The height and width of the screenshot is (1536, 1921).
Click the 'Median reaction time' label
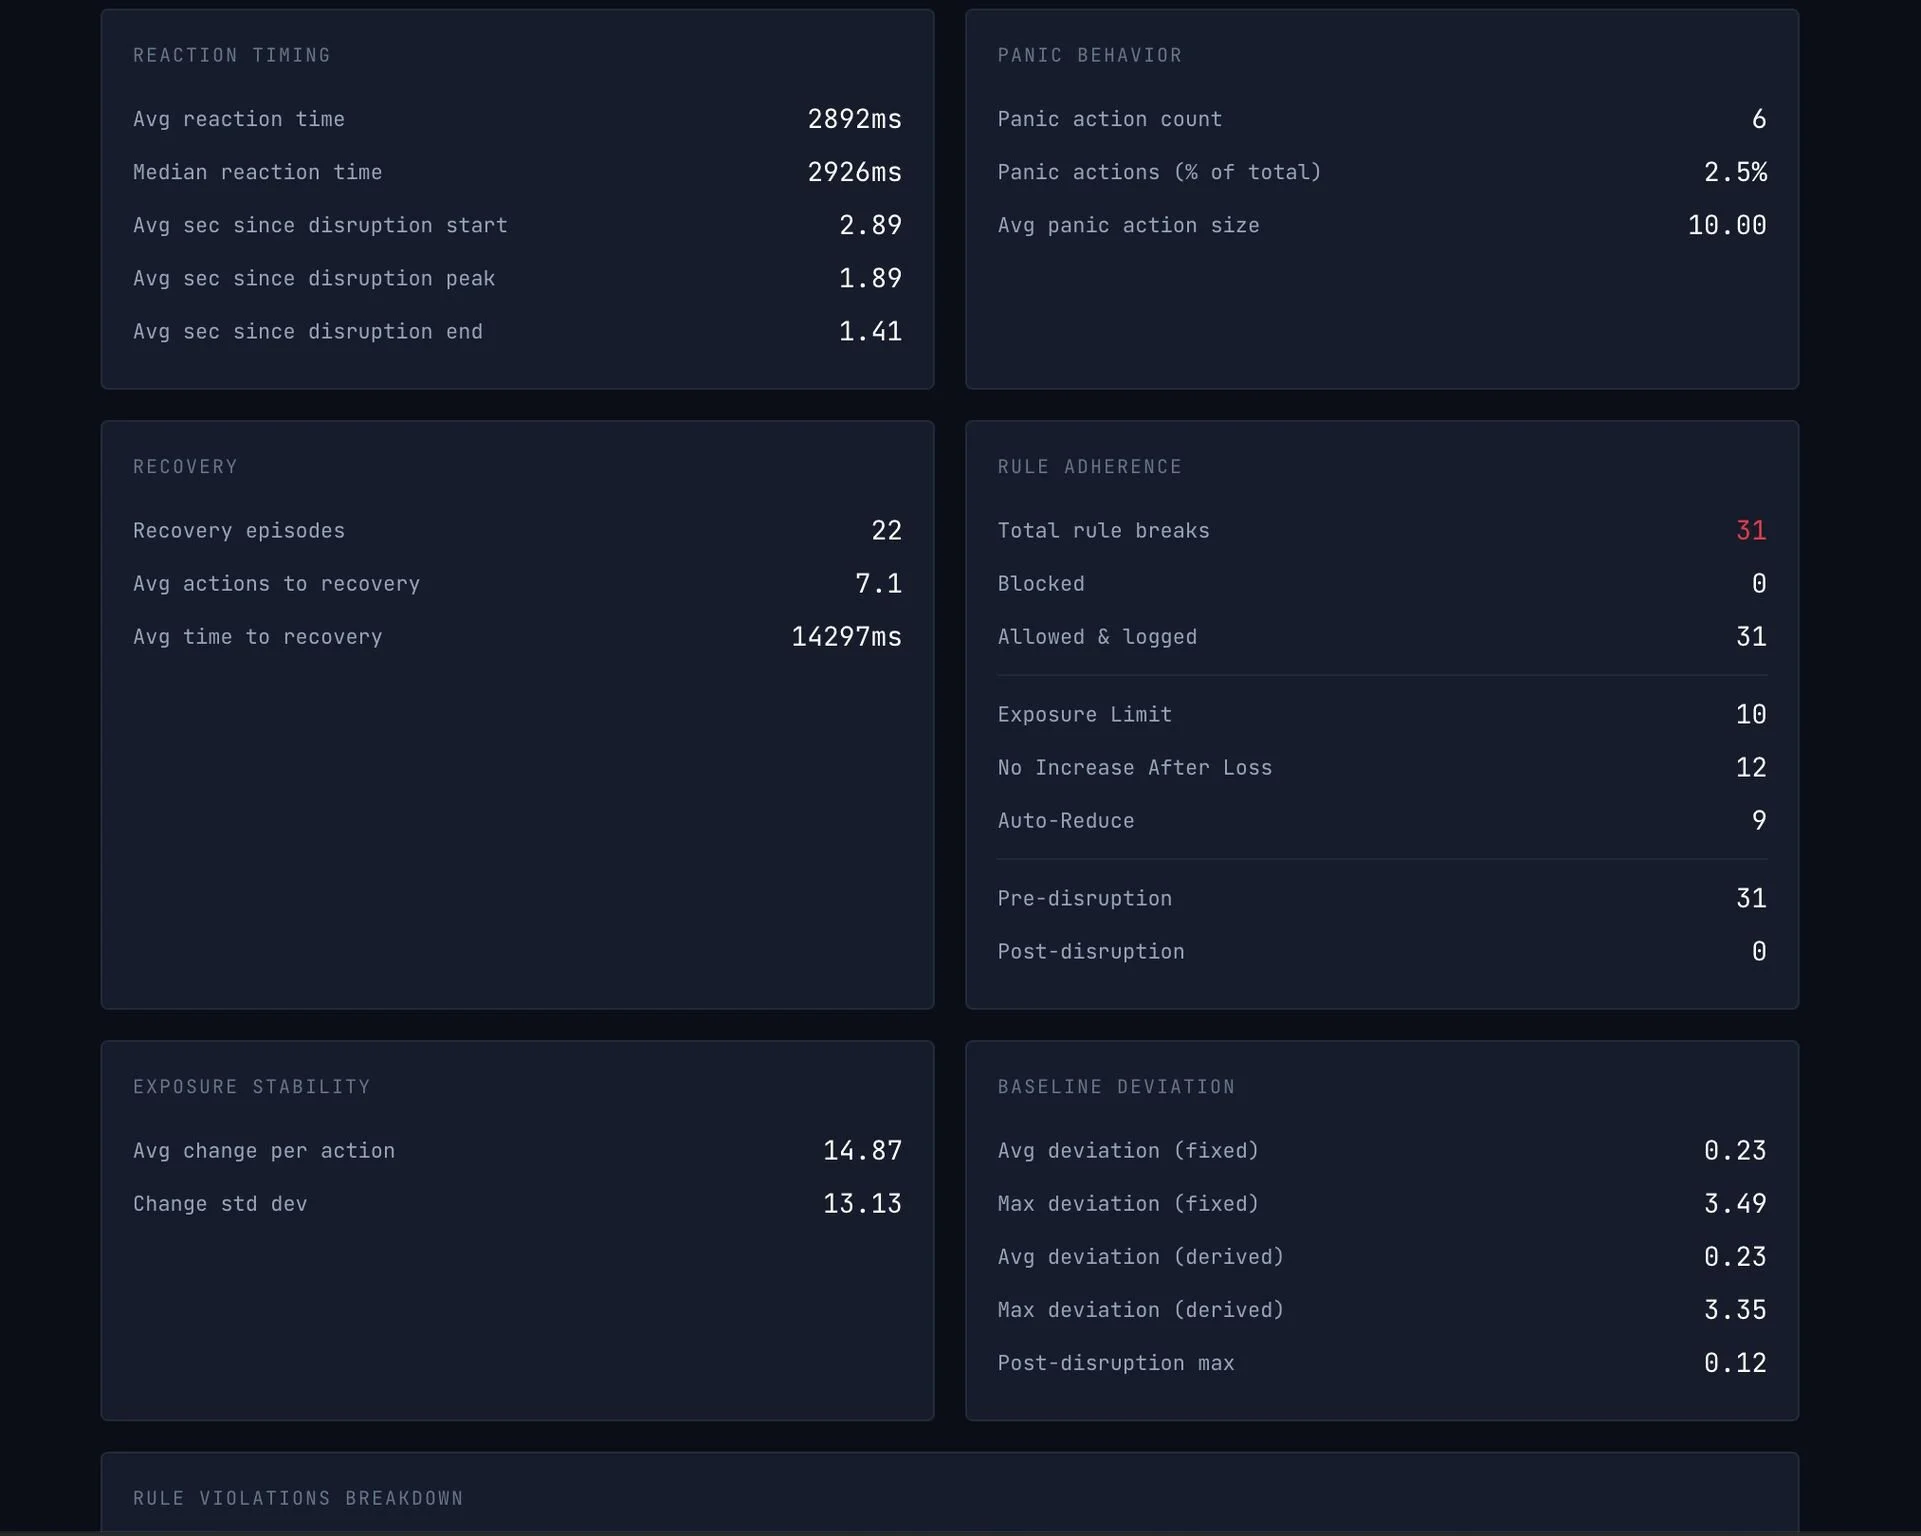(x=258, y=172)
